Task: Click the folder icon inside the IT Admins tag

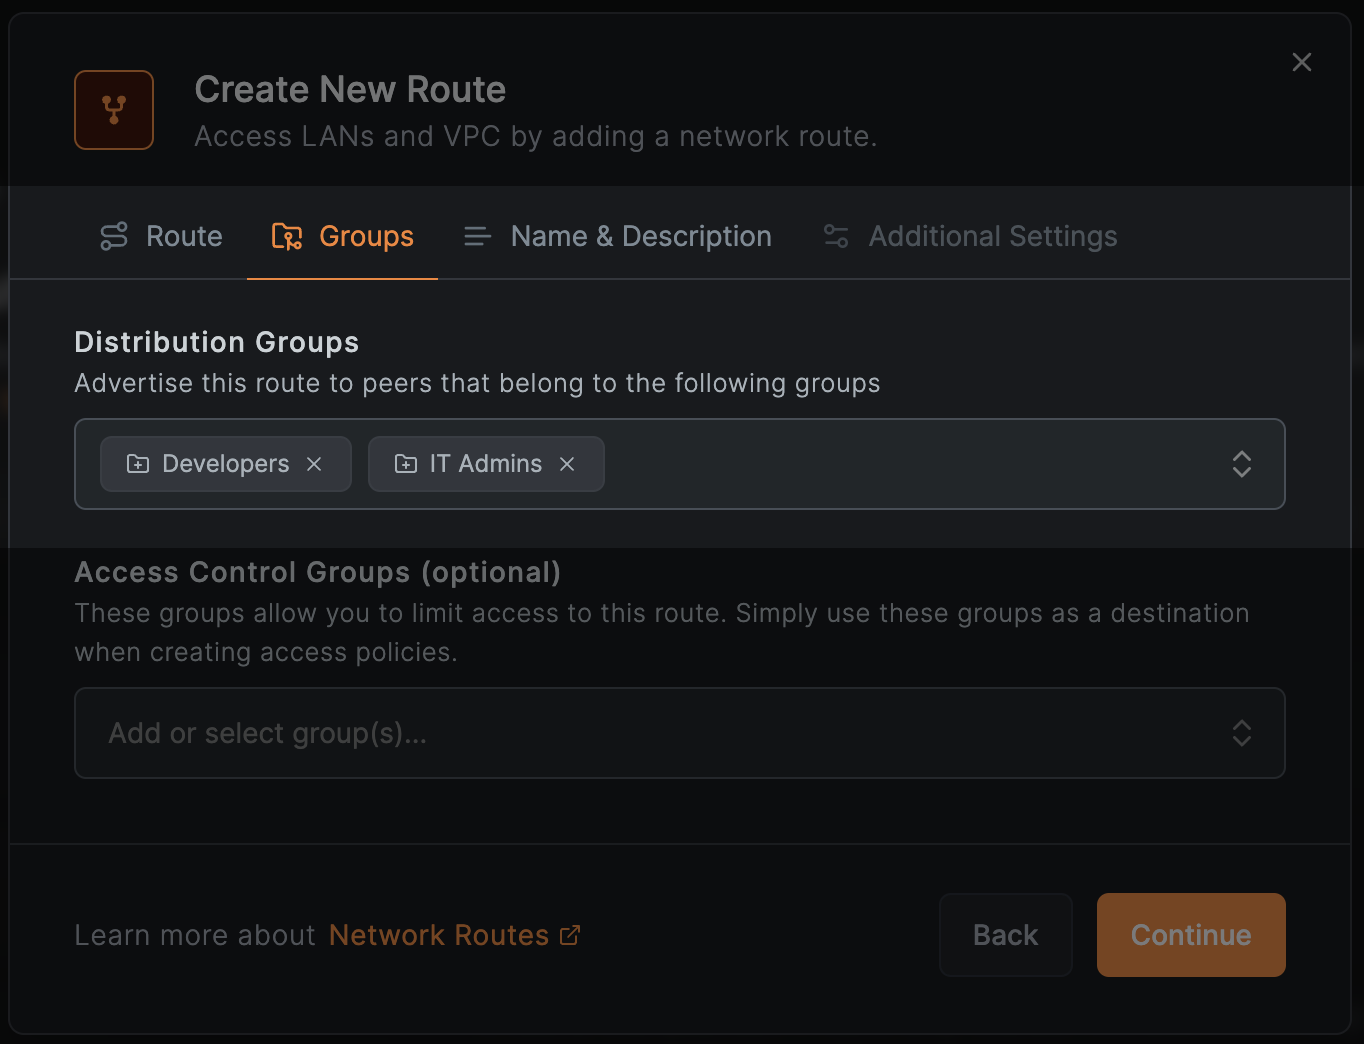Action: (405, 463)
